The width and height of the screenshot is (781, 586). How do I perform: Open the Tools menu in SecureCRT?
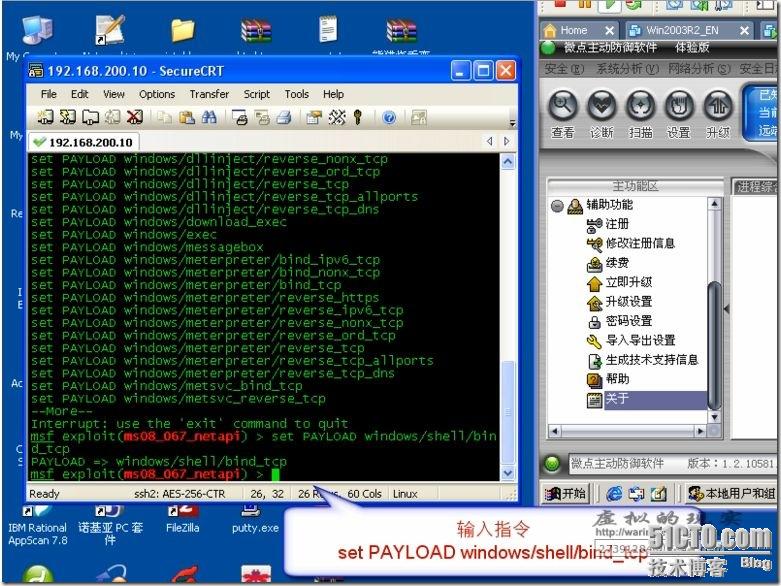tap(296, 94)
